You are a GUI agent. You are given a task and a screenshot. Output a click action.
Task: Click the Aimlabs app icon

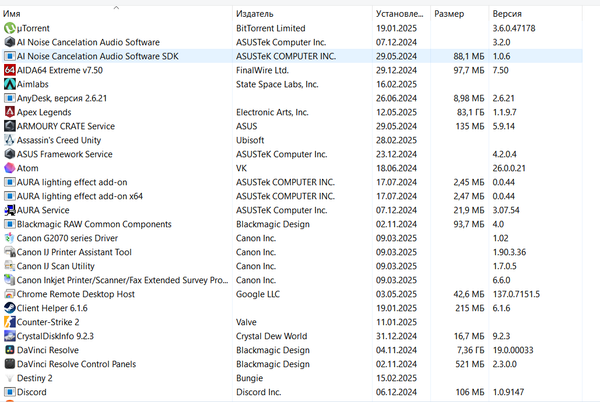pyautogui.click(x=10, y=84)
